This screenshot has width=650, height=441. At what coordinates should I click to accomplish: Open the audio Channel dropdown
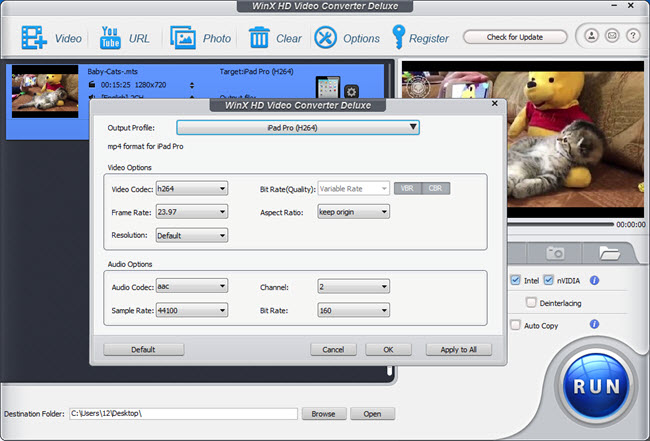tap(353, 286)
